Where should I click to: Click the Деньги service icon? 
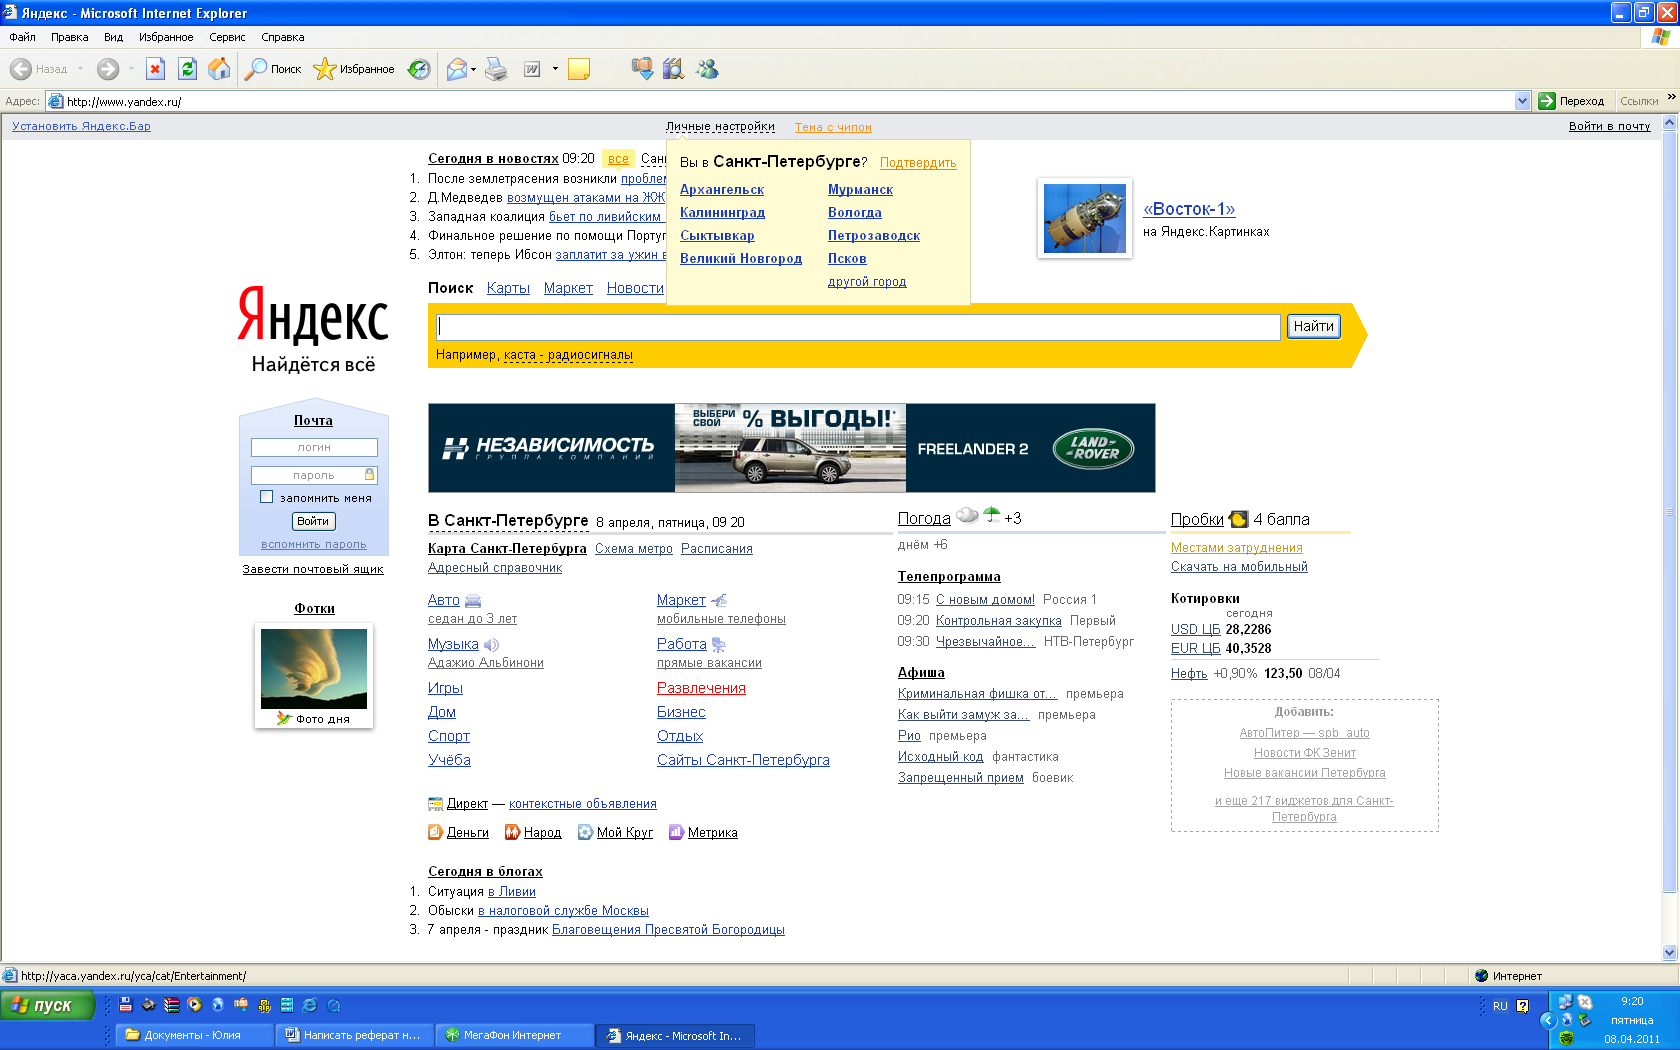point(435,832)
